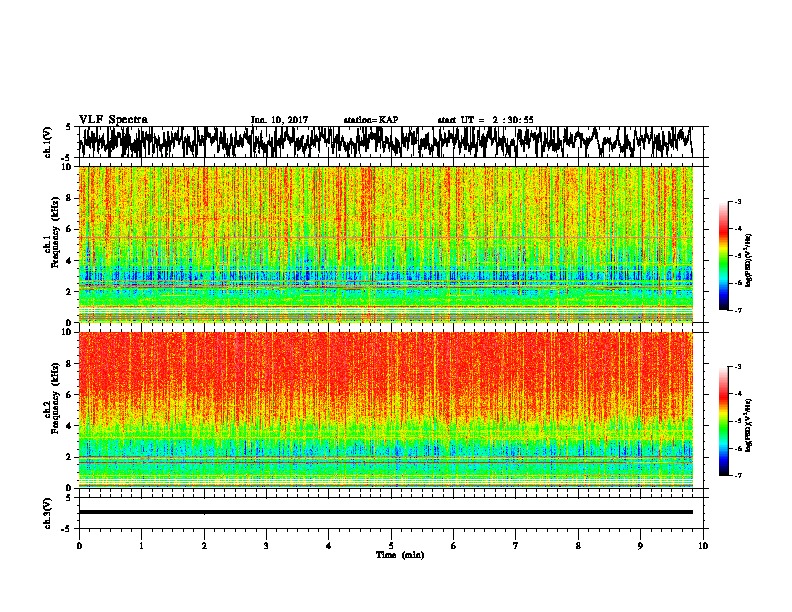Select the date label Jan. 10, 2017
Screen dimensions: 792x612
point(279,120)
